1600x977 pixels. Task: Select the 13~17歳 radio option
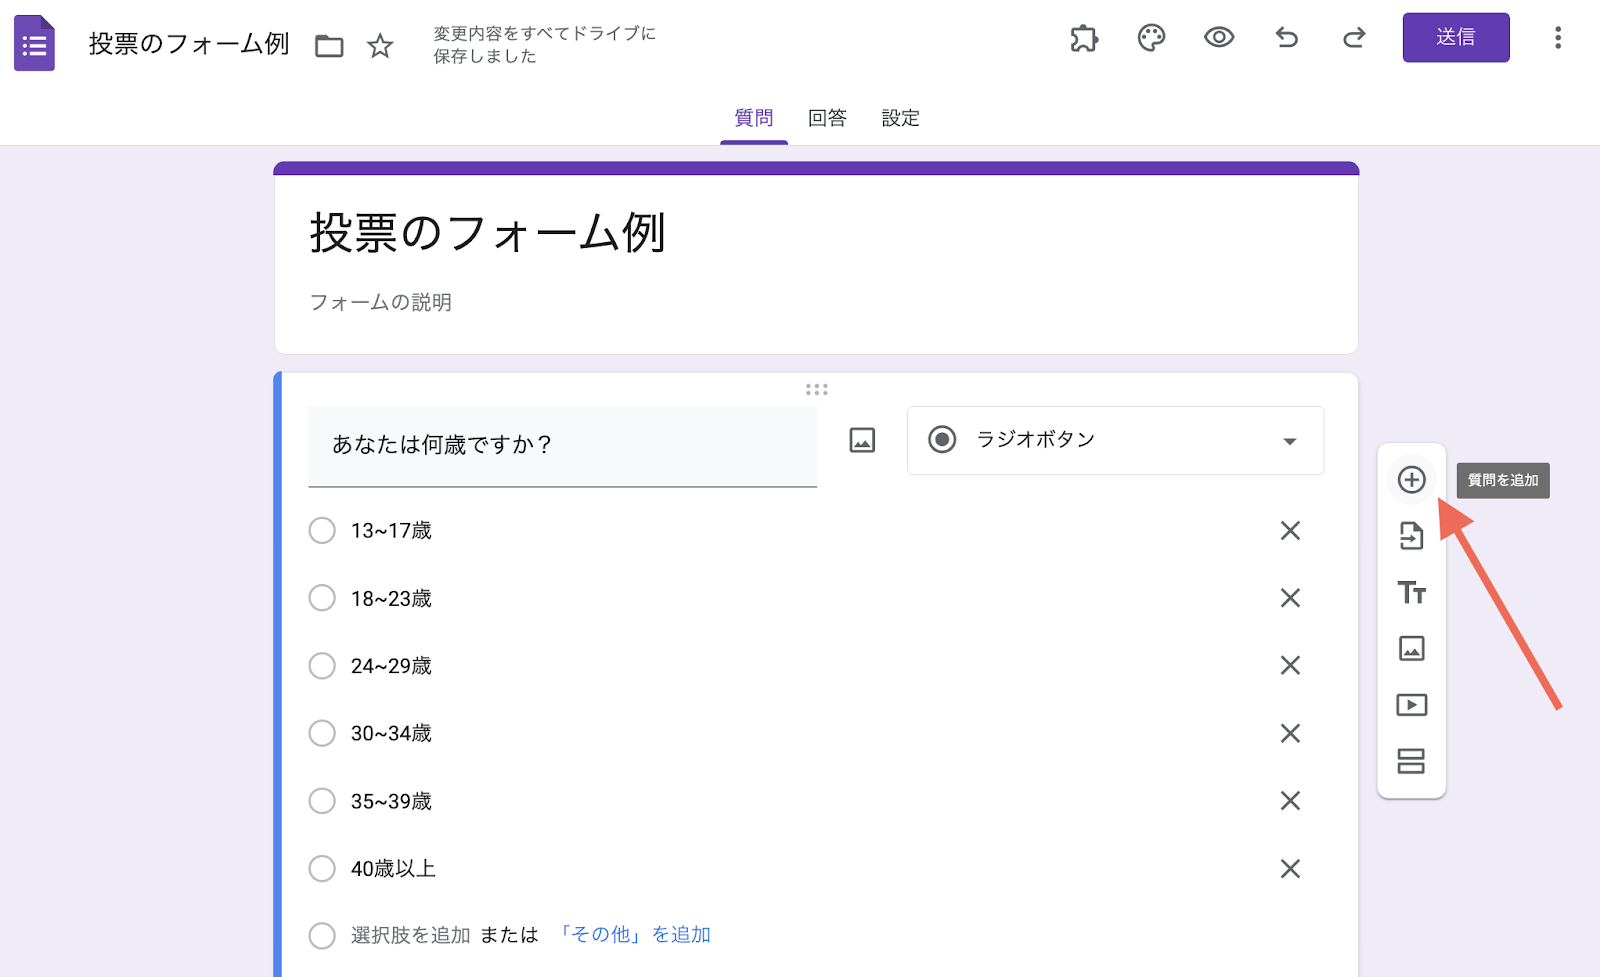tap(322, 530)
